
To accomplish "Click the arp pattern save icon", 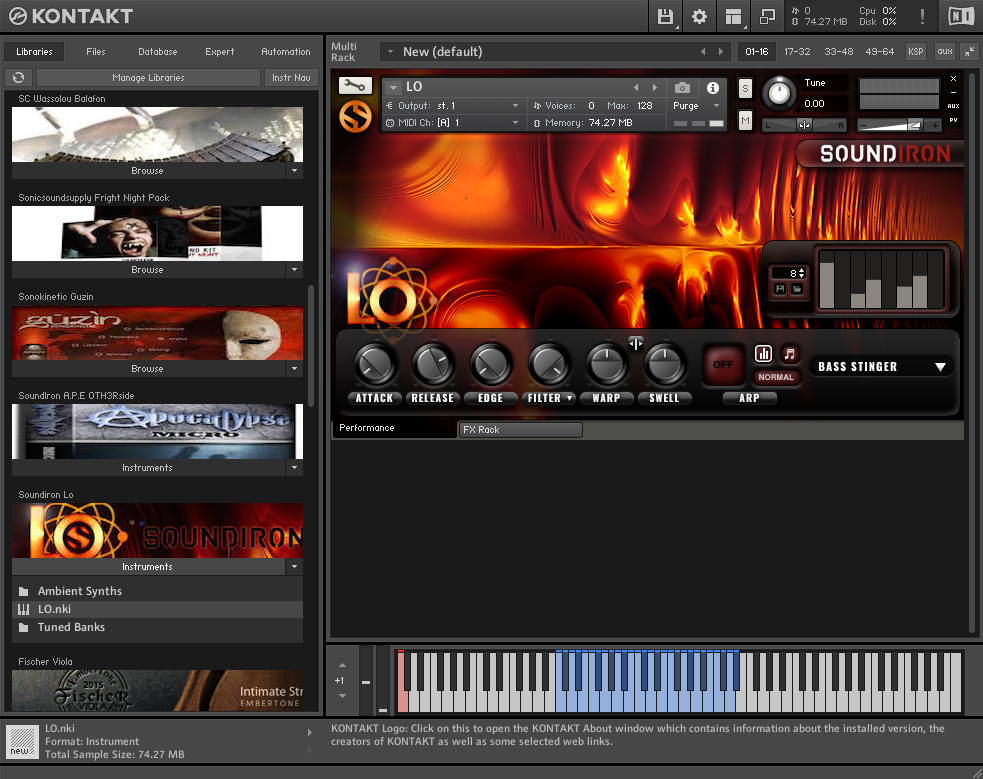I will click(x=780, y=289).
